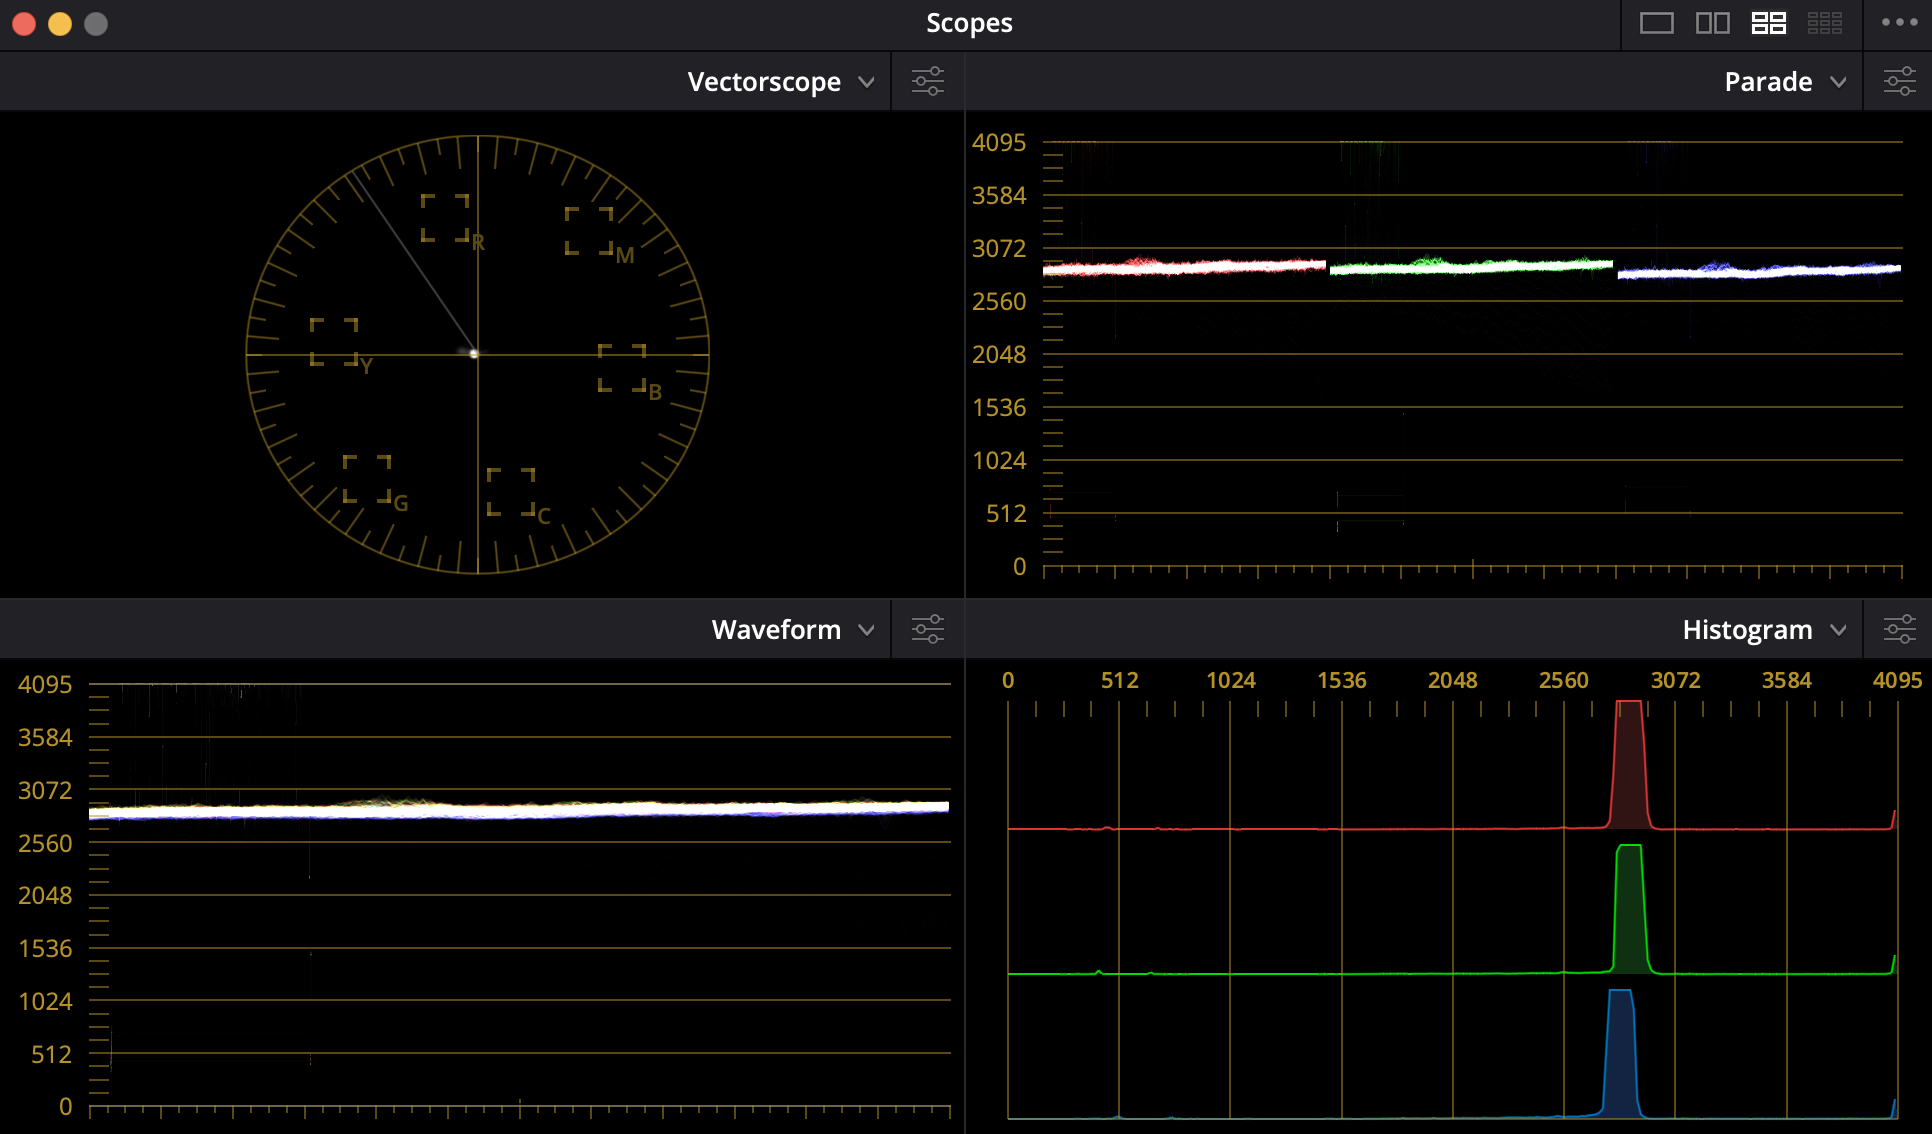Click the Waveform label
This screenshot has height=1134, width=1932.
click(776, 630)
